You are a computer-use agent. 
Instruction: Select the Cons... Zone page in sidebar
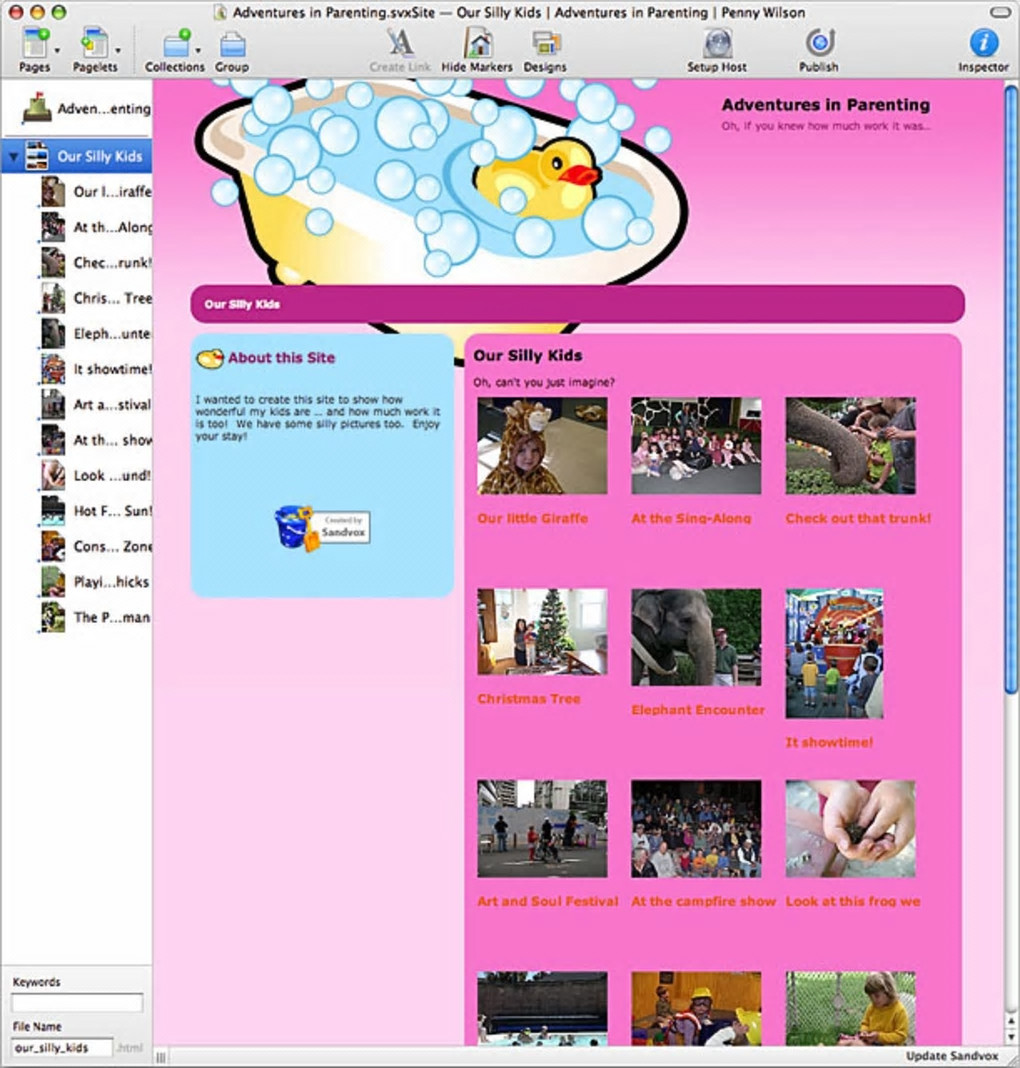(x=95, y=546)
